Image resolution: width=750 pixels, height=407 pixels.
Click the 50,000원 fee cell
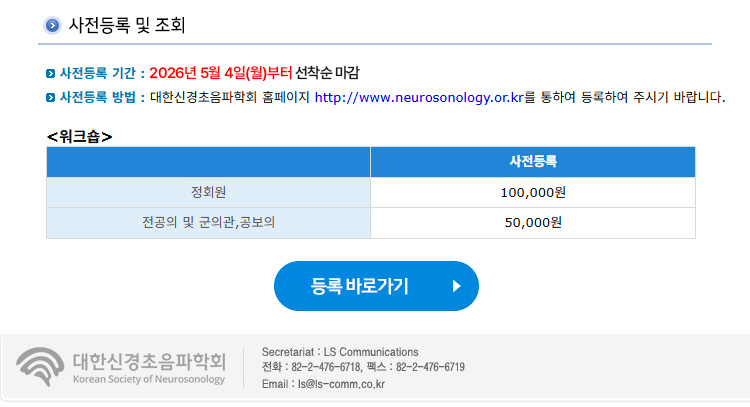pyautogui.click(x=532, y=222)
